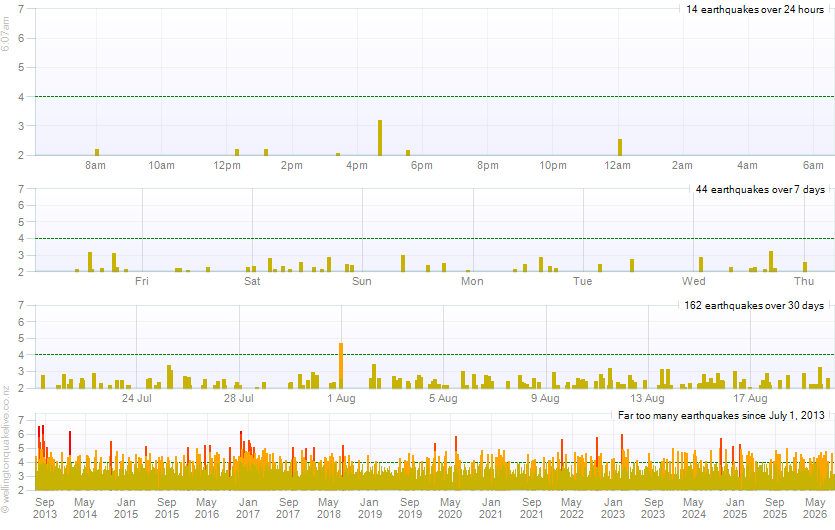Image resolution: width=835 pixels, height=530 pixels.
Task: Click the 6:07am timestamp on the left edge
Action: coord(5,34)
